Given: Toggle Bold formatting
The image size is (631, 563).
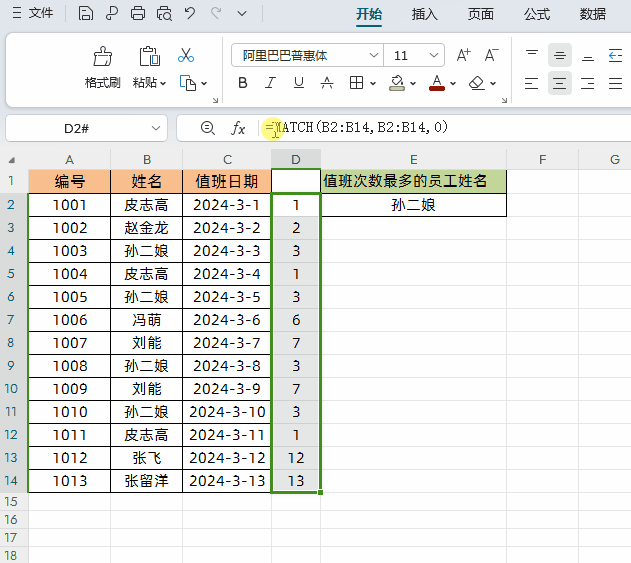Looking at the screenshot, I should click(x=242, y=83).
